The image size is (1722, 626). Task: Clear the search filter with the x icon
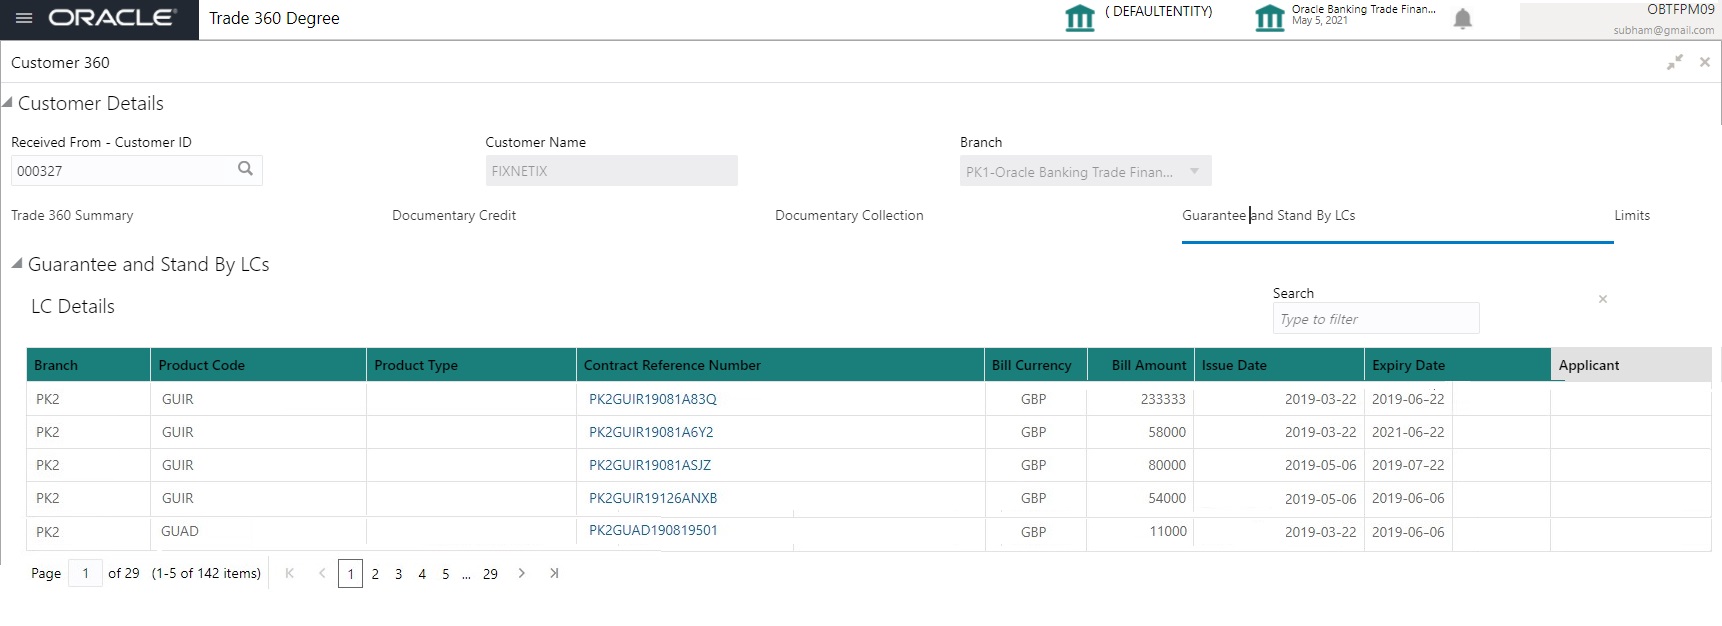(x=1603, y=299)
